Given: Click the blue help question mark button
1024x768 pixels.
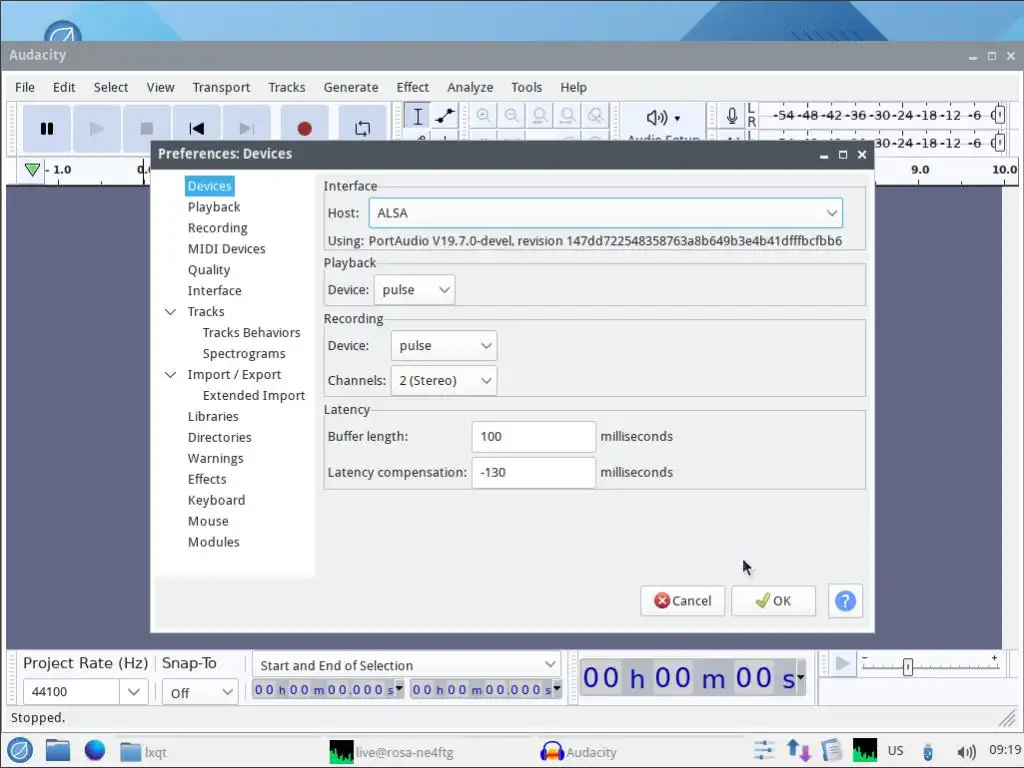Looking at the screenshot, I should point(845,601).
